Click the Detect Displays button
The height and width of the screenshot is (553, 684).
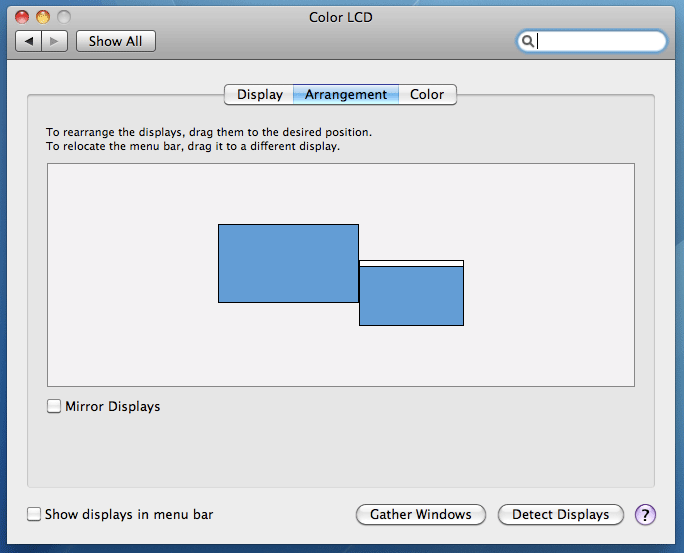click(560, 515)
